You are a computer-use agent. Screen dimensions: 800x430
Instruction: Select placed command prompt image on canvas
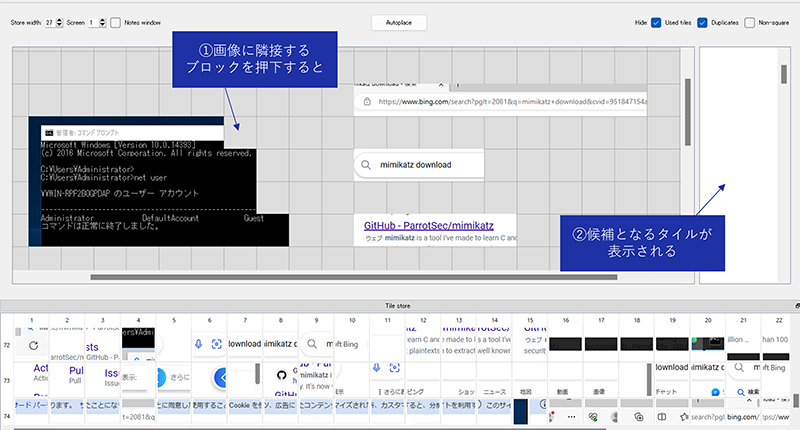click(159, 181)
